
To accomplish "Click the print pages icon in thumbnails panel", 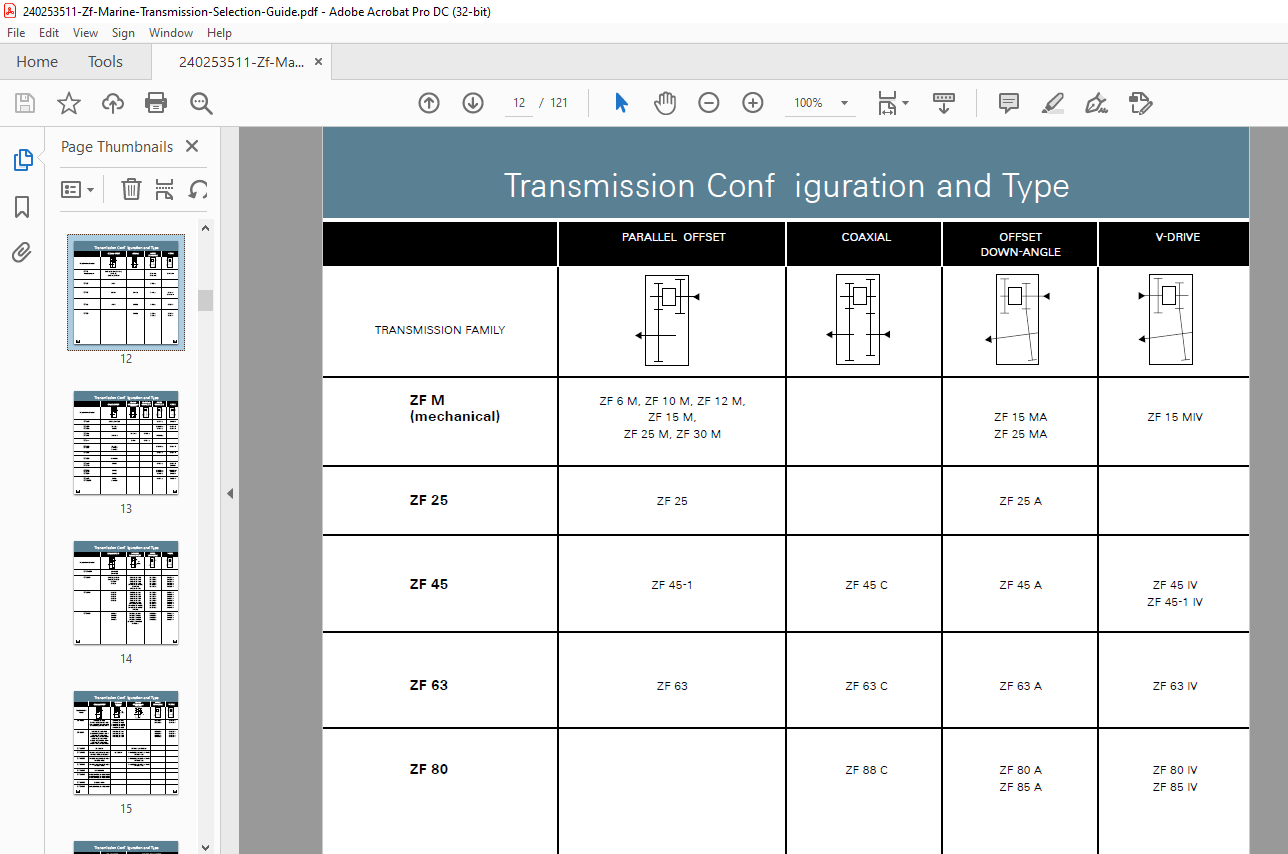I will click(165, 189).
